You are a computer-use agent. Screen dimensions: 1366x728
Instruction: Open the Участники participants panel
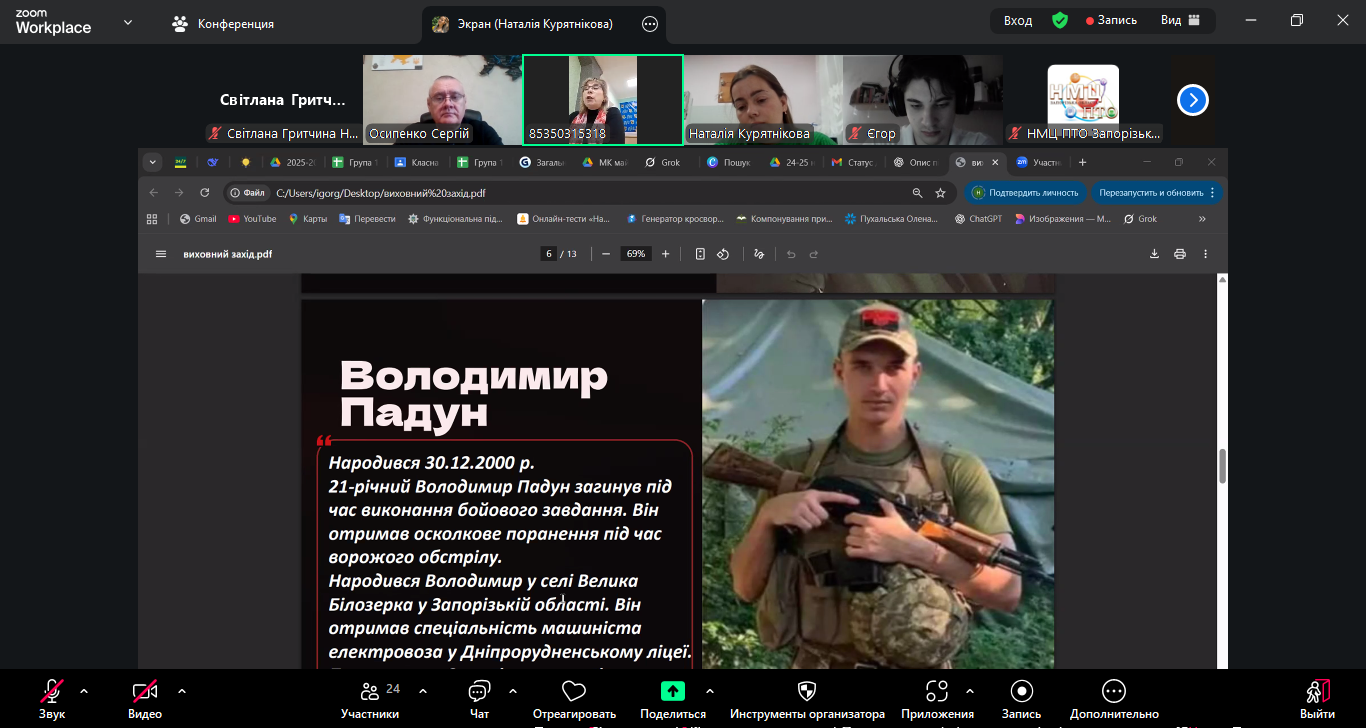(370, 698)
